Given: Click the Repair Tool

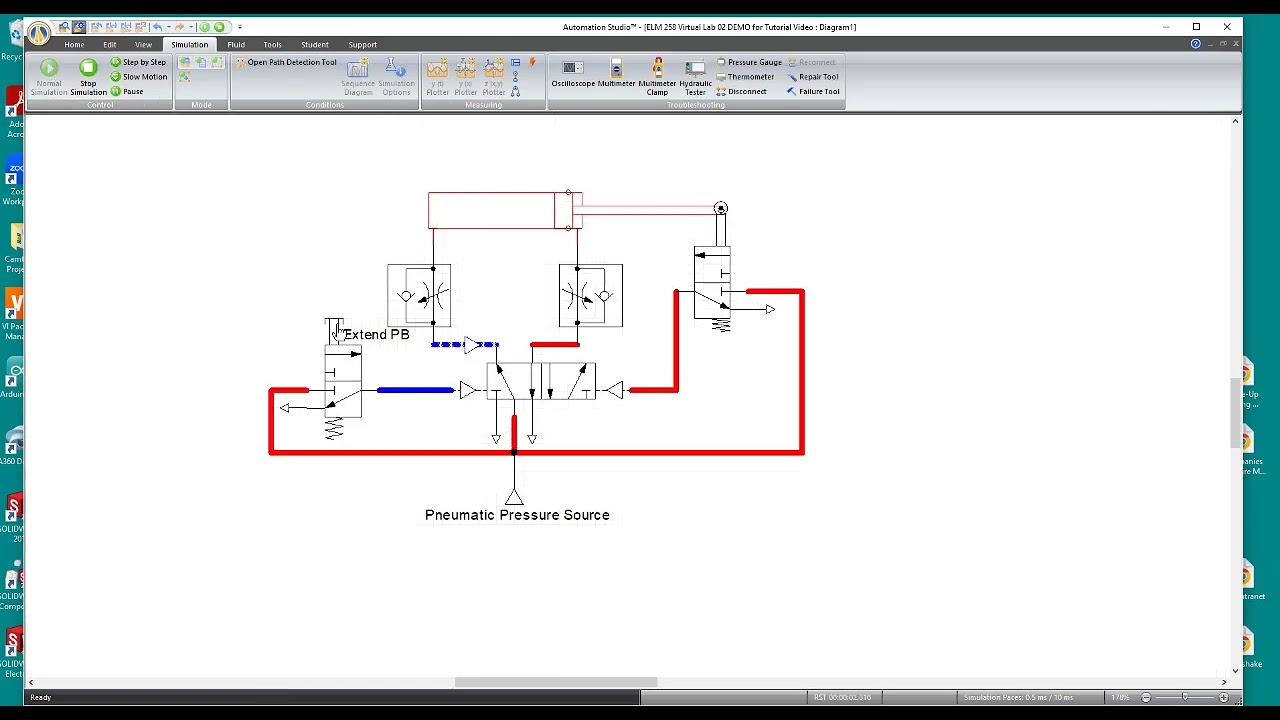Looking at the screenshot, I should click(812, 77).
